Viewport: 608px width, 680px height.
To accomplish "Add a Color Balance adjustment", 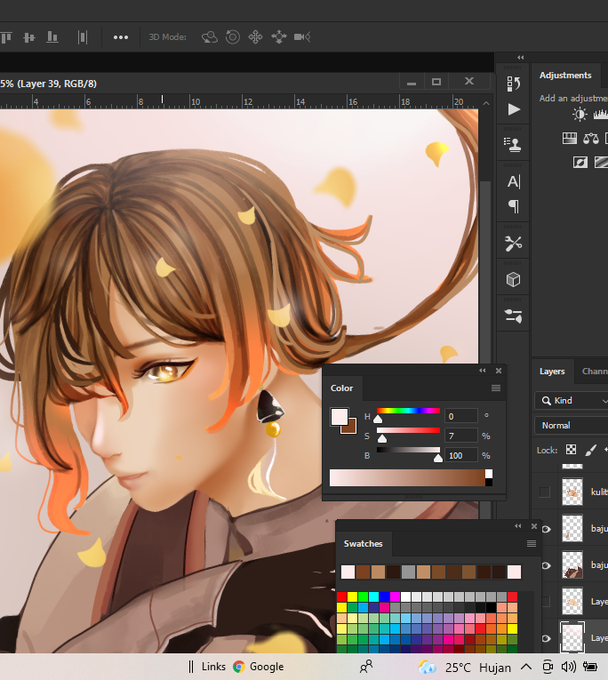I will tap(591, 138).
